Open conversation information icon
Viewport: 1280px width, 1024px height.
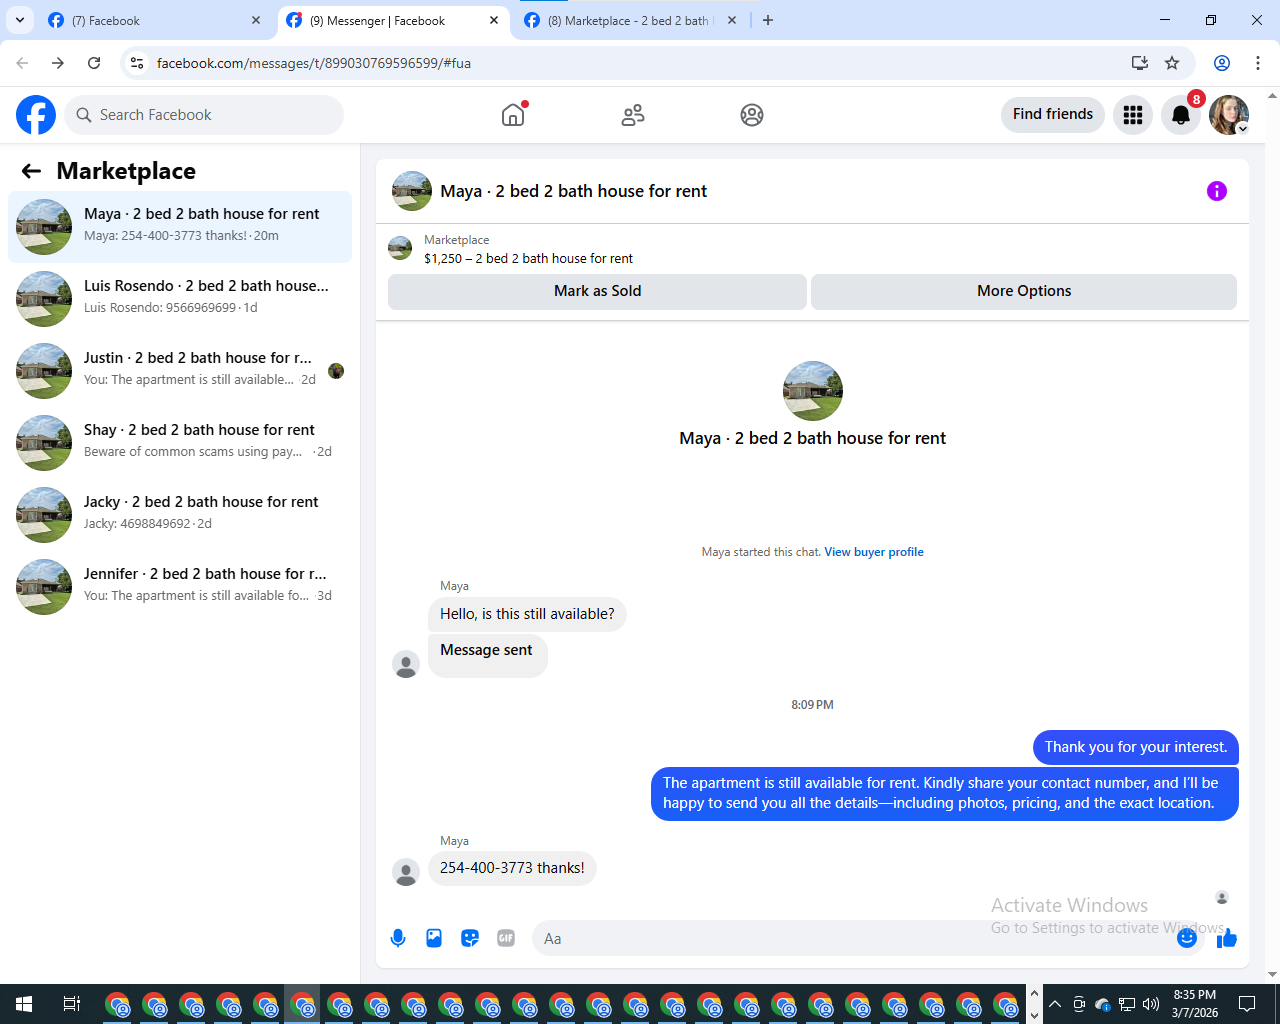(x=1217, y=191)
